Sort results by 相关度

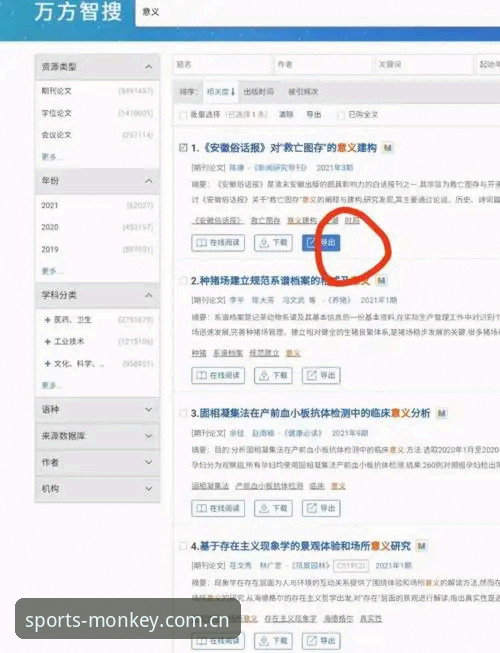point(220,92)
